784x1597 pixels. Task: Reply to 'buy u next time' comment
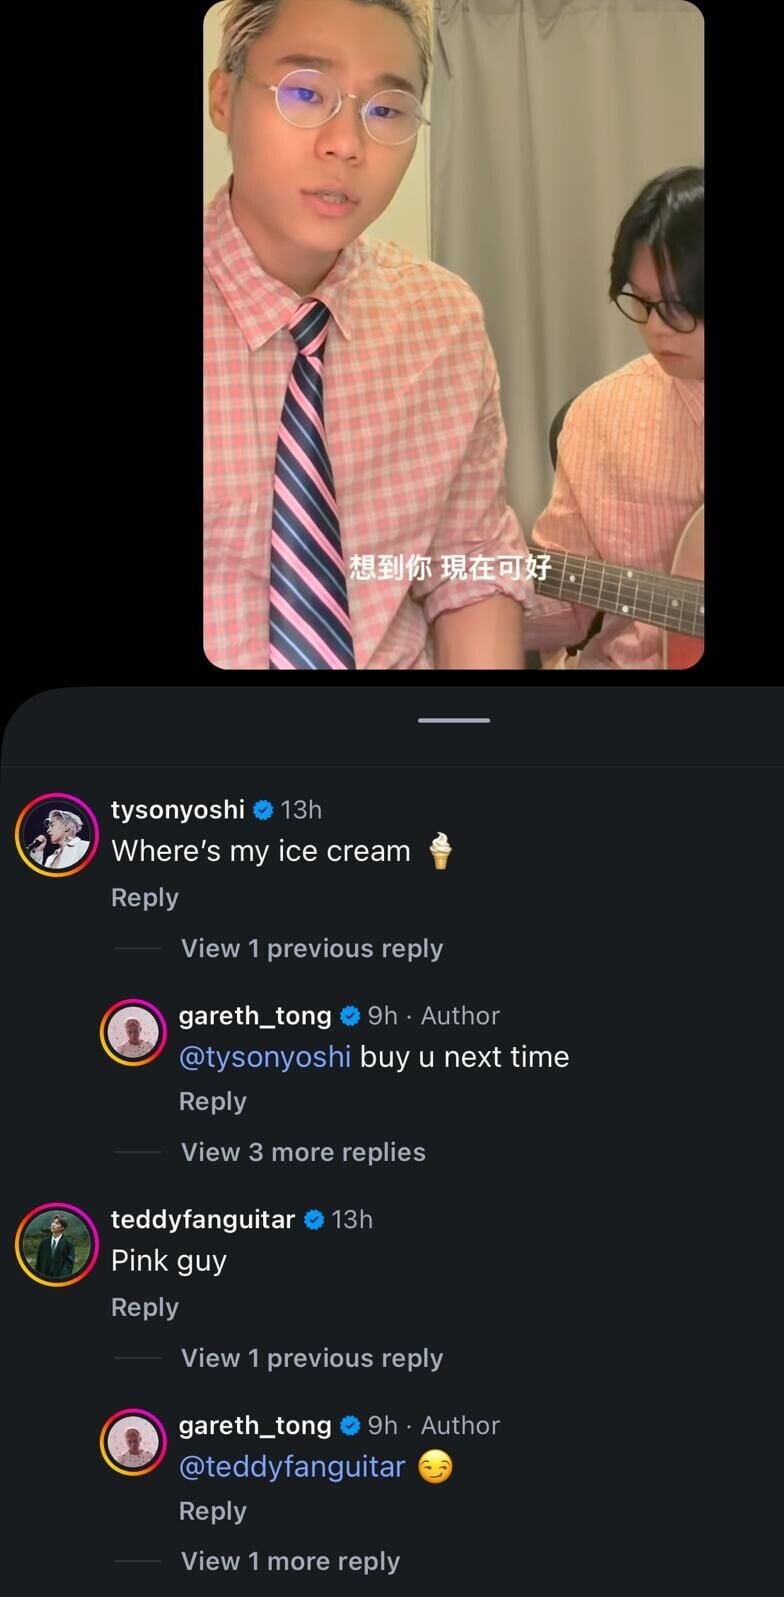click(x=212, y=1102)
